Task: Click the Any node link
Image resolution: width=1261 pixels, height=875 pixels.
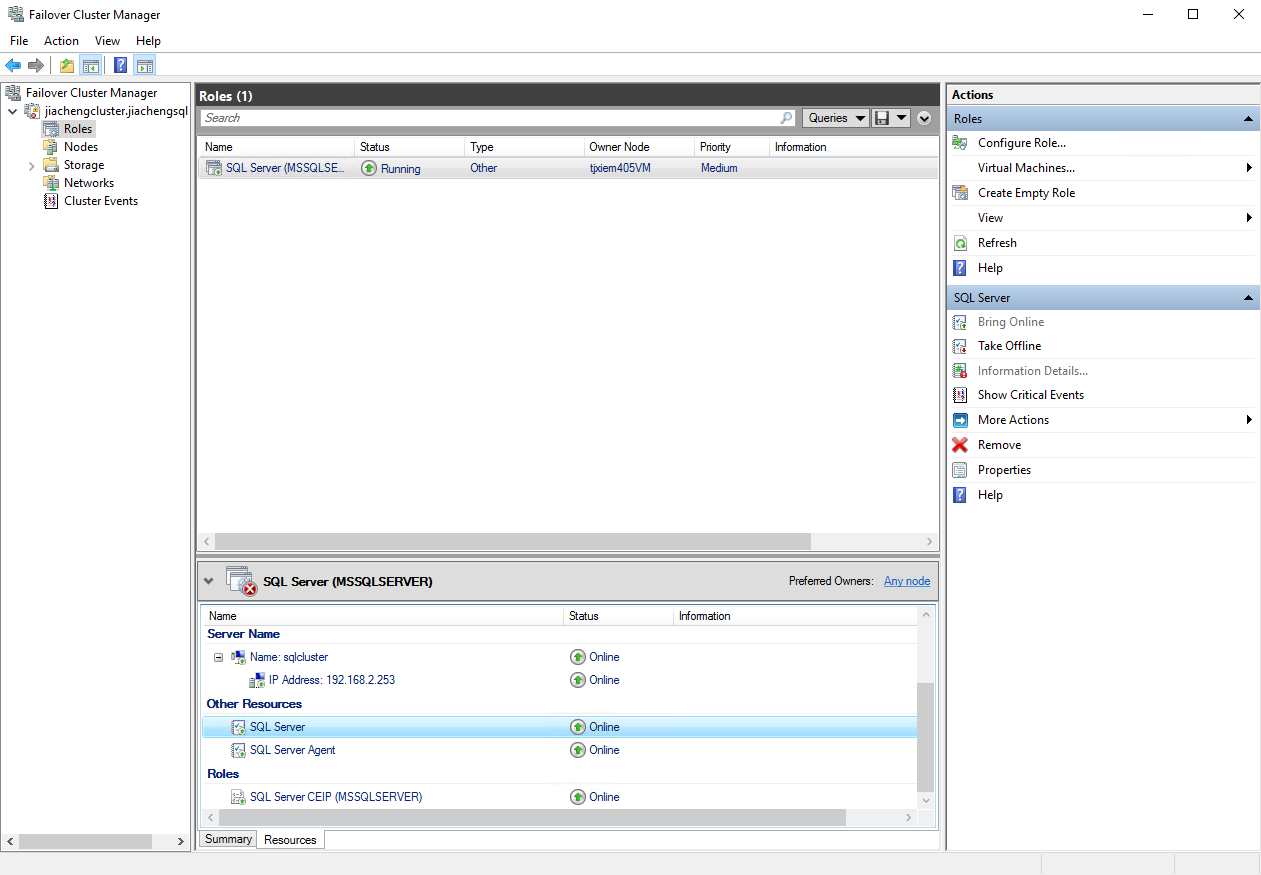Action: tap(907, 581)
